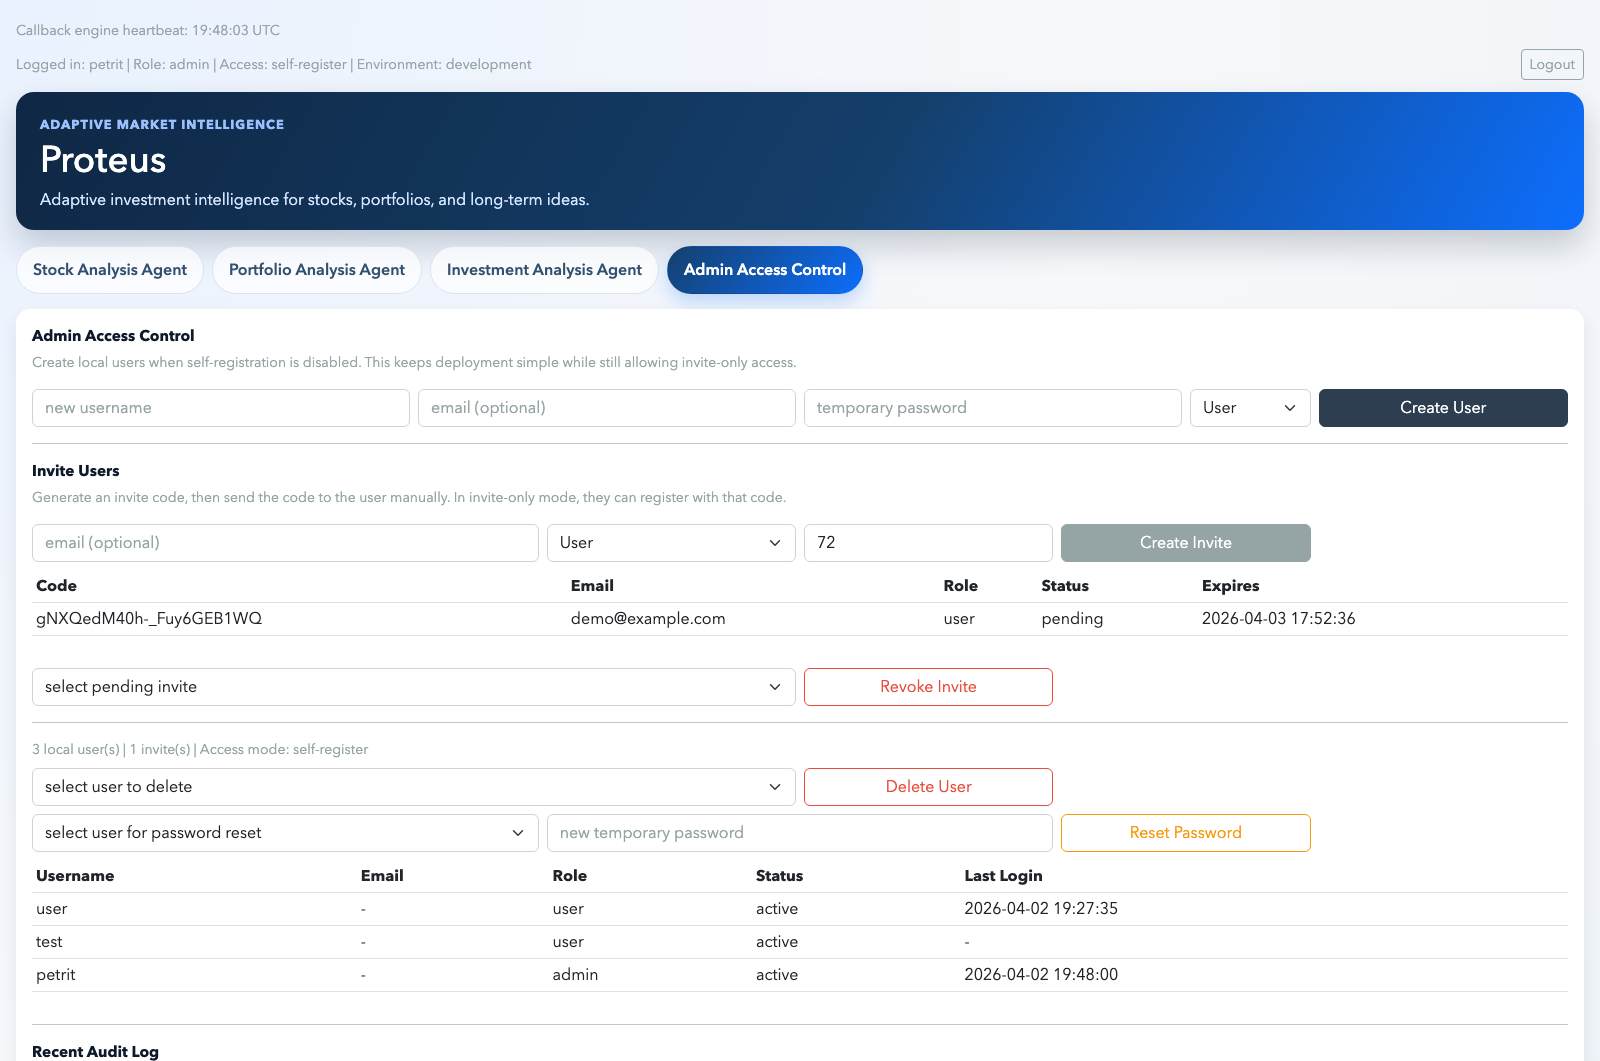Screen dimensions: 1600x1061
Task: Select the invite code gNXQedM40h-_Fuy6GEB1WQ row
Action: click(148, 618)
